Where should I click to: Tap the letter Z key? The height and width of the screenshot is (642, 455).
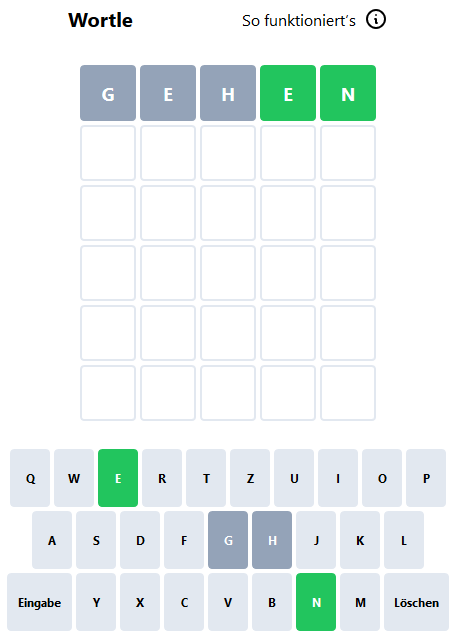(x=250, y=478)
